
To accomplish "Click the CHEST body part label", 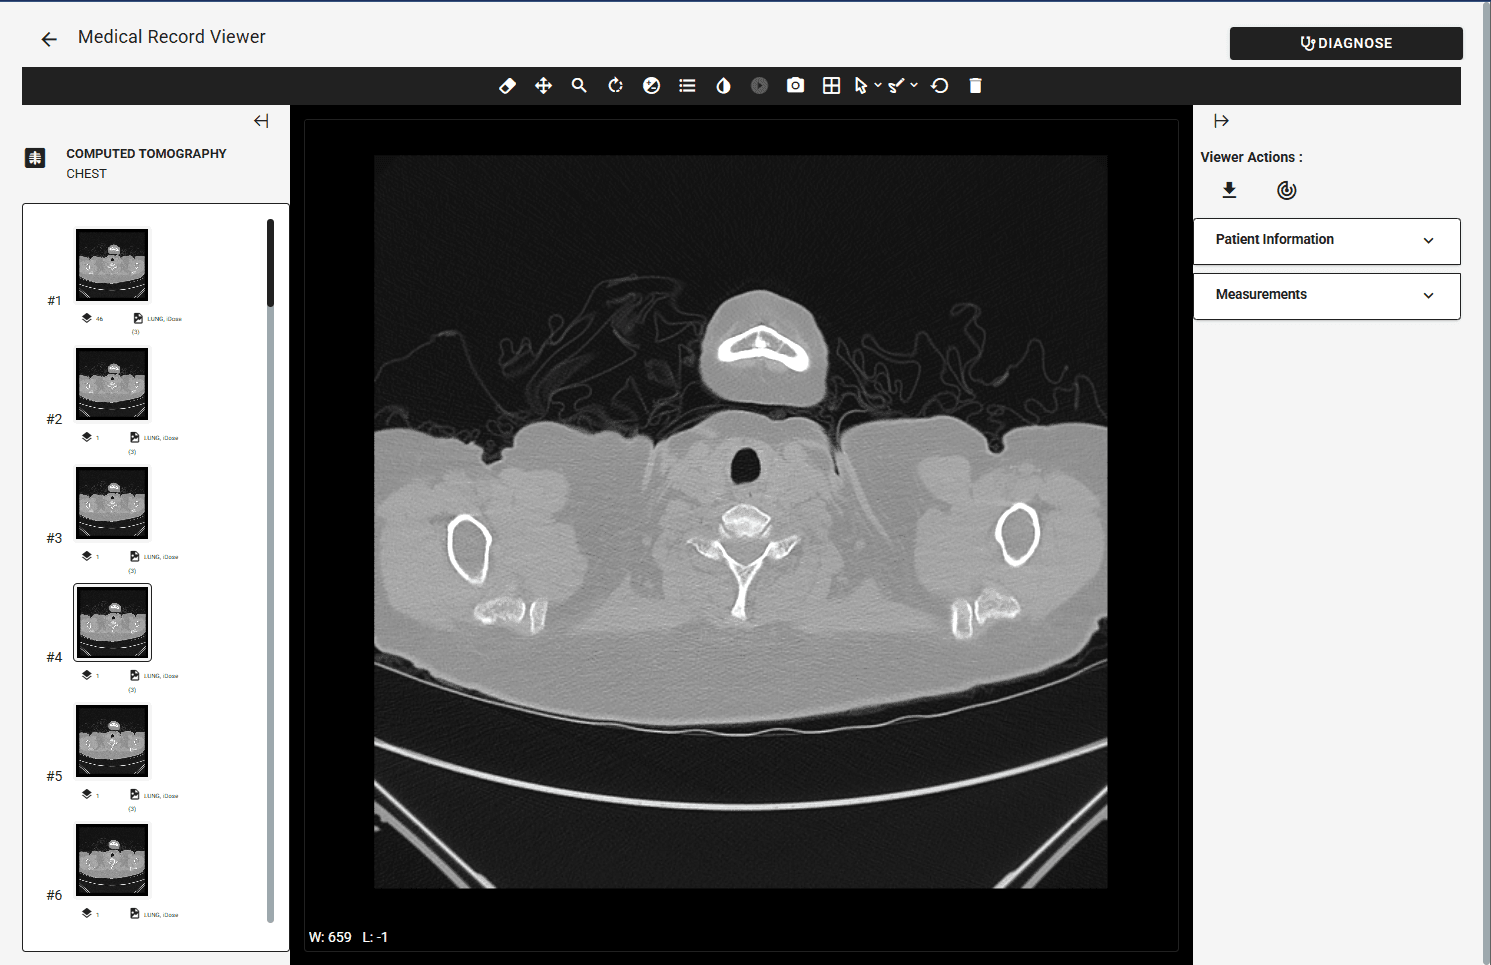I will click(x=86, y=173).
